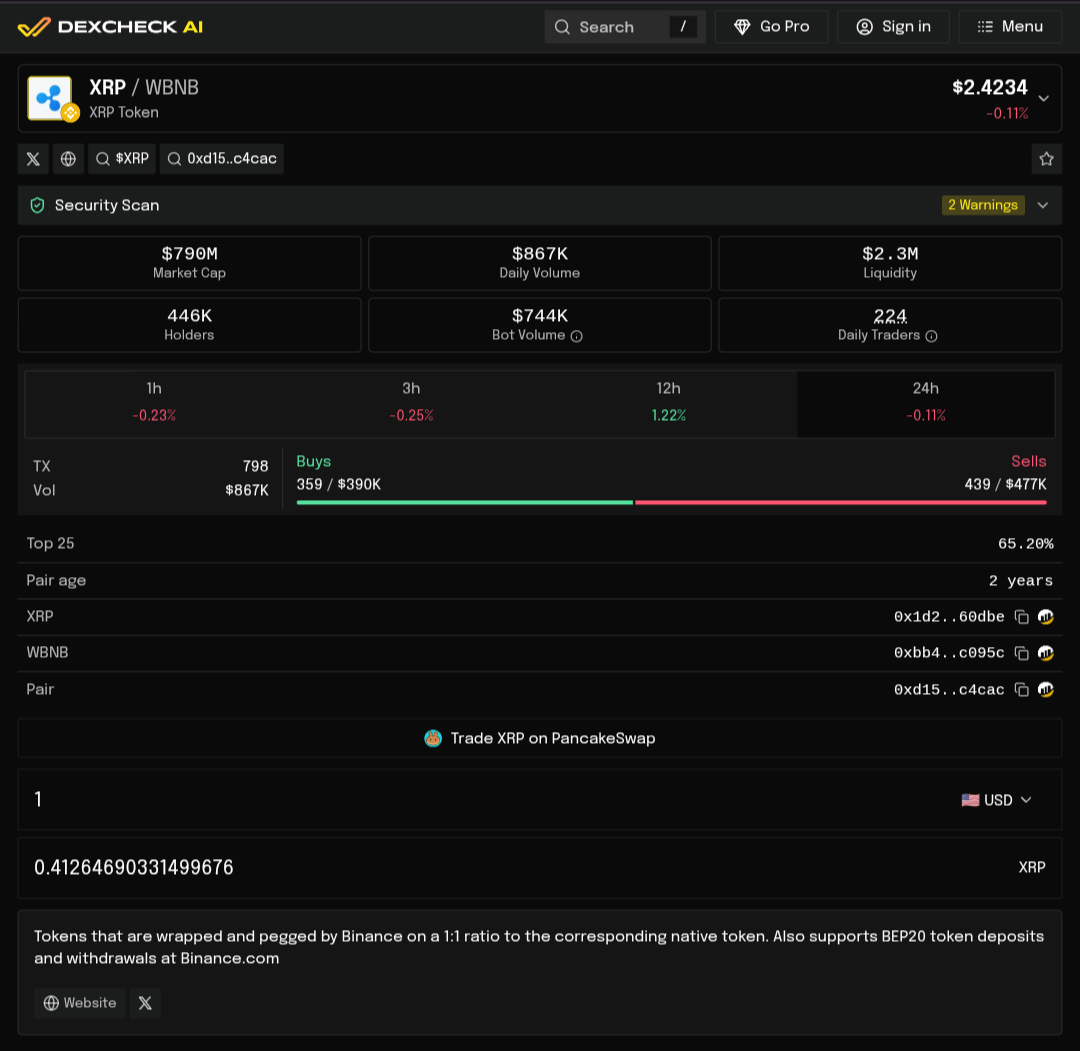Copy the WBNB contract address 0xbb4..c095c
Viewport: 1080px width, 1051px height.
coord(1021,653)
